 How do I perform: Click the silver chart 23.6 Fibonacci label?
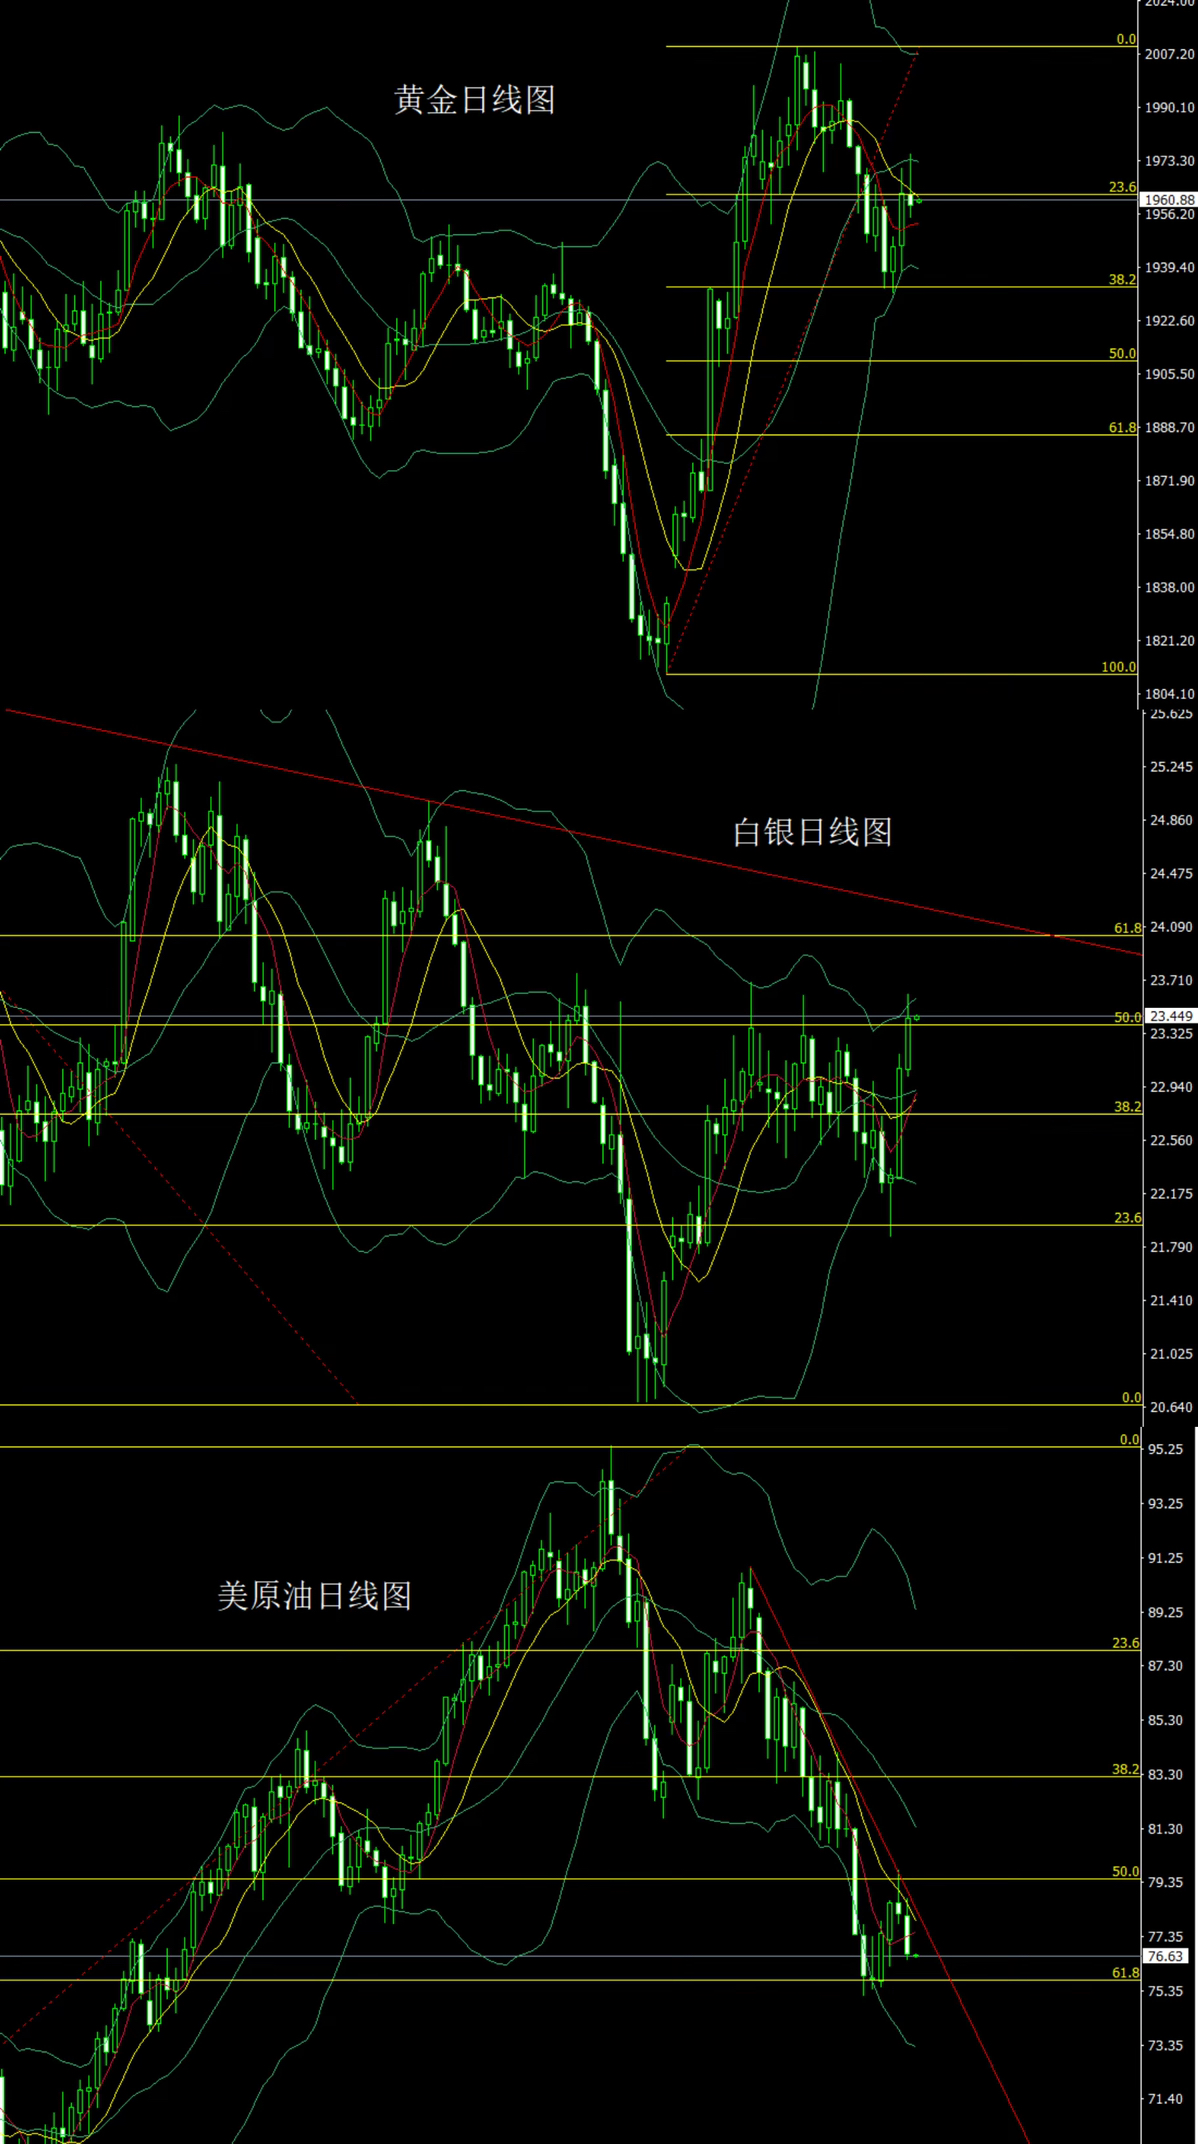tap(1128, 1217)
